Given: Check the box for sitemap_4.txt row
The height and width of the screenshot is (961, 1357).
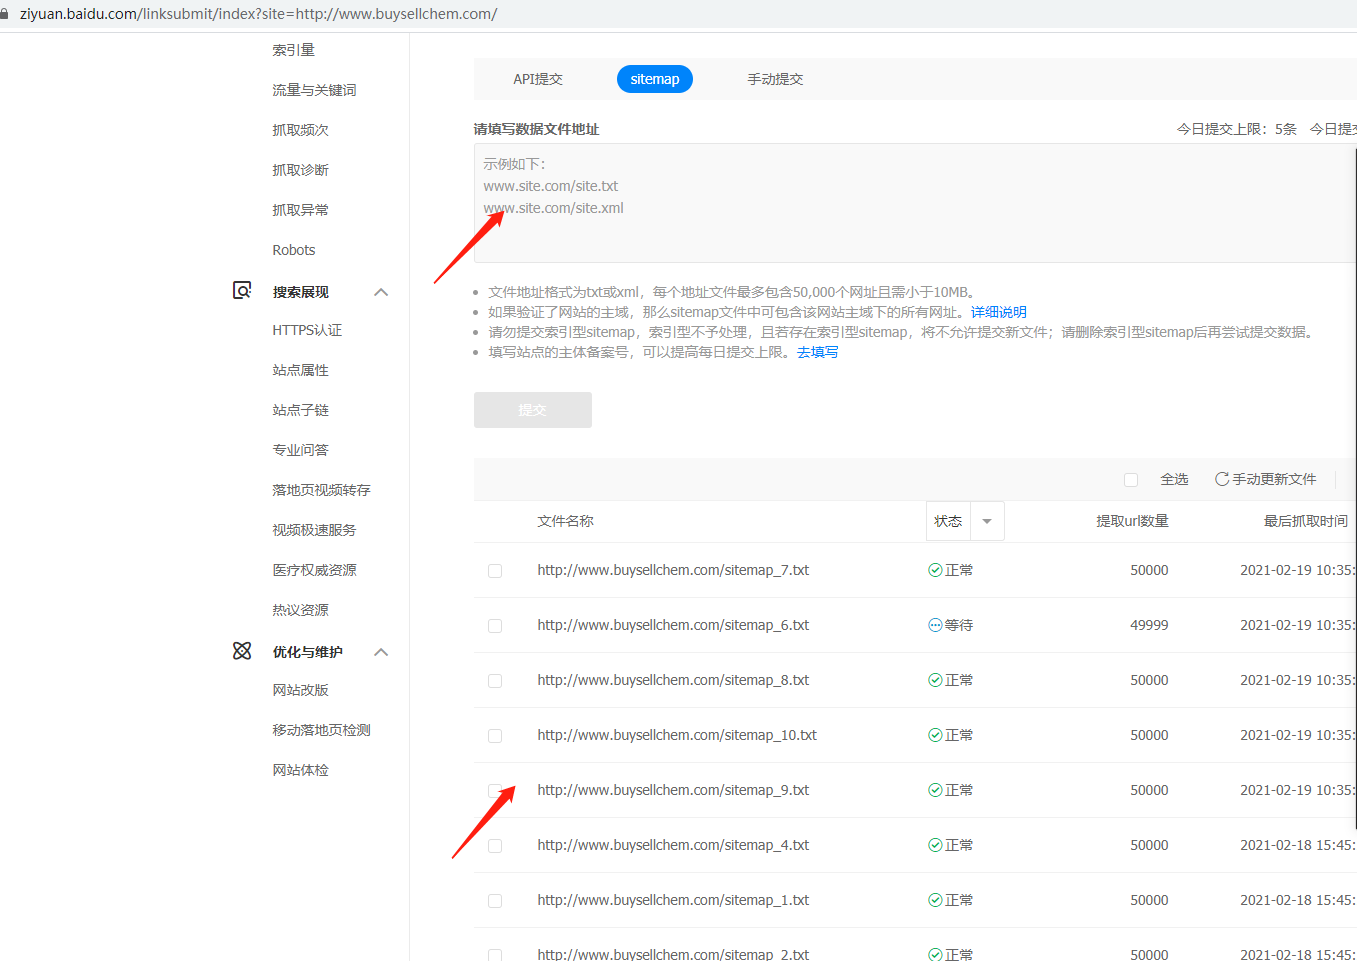Looking at the screenshot, I should (495, 846).
